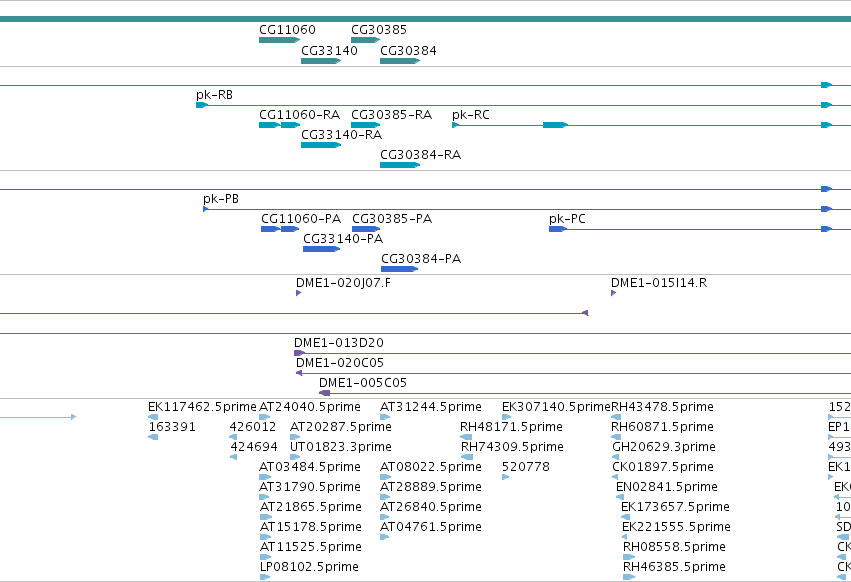The height and width of the screenshot is (582, 851).
Task: Click the AT31244.5prime EST
Action: [x=385, y=417]
